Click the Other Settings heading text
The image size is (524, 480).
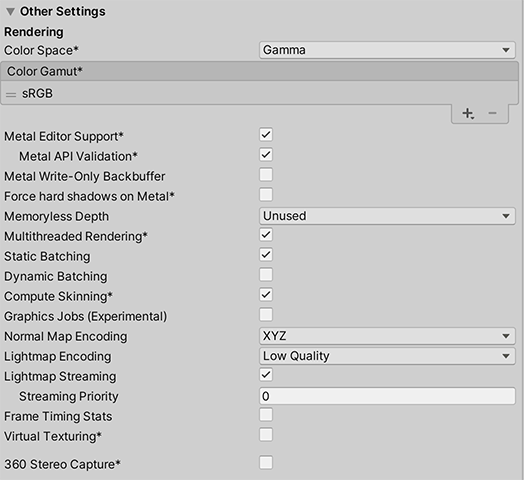[62, 12]
